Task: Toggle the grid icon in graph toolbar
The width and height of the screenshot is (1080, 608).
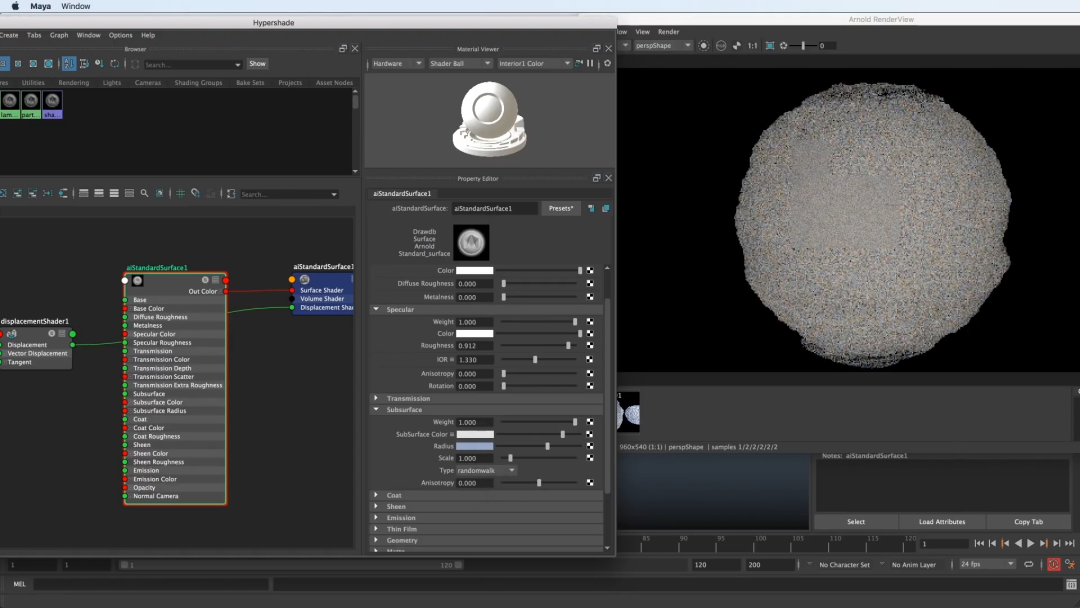Action: [x=180, y=194]
